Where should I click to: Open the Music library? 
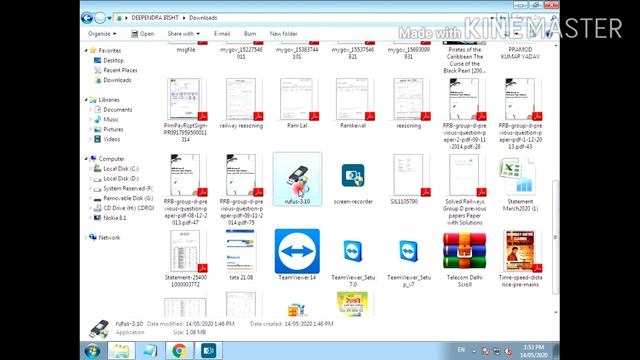(x=111, y=119)
